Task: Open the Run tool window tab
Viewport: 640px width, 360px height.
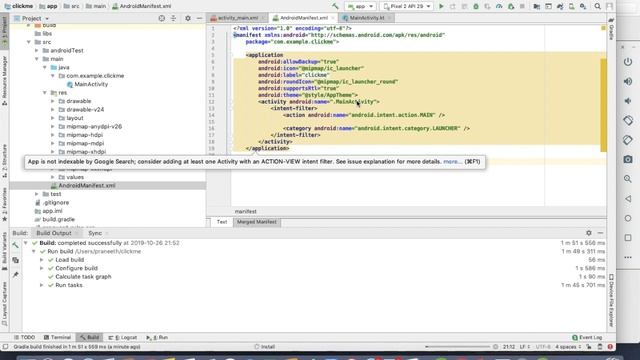Action: (157, 338)
